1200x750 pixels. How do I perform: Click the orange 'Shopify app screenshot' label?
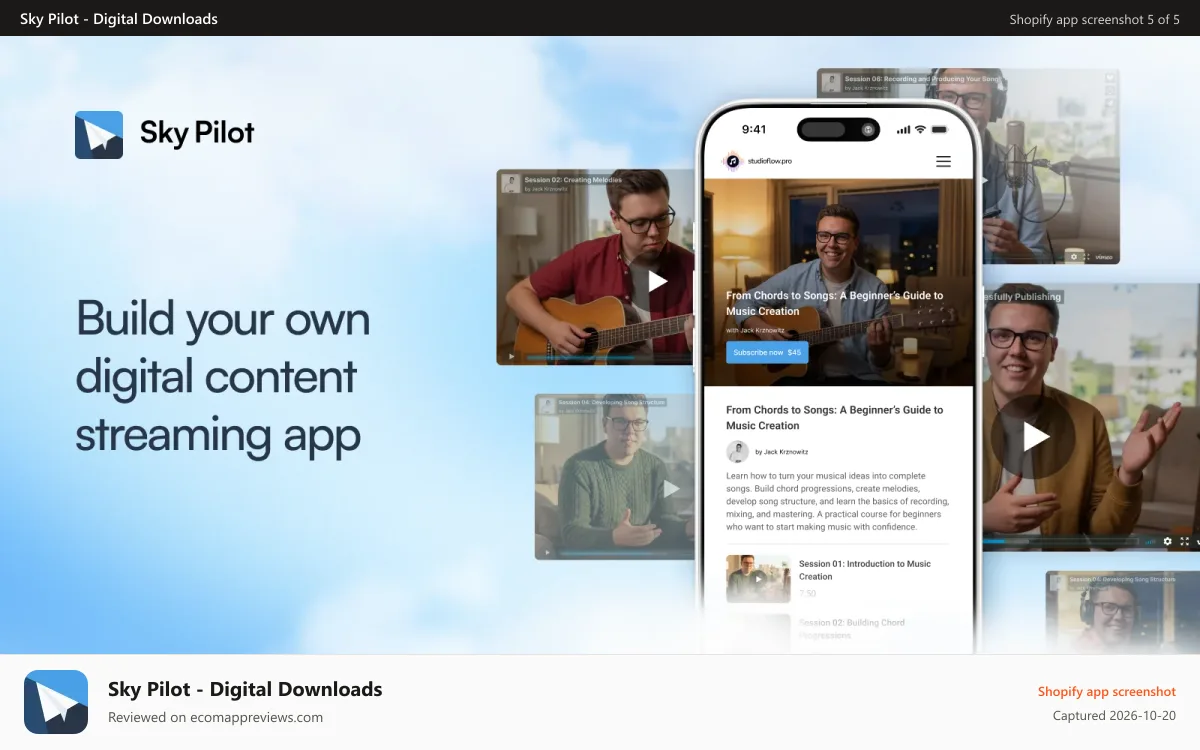1107,691
